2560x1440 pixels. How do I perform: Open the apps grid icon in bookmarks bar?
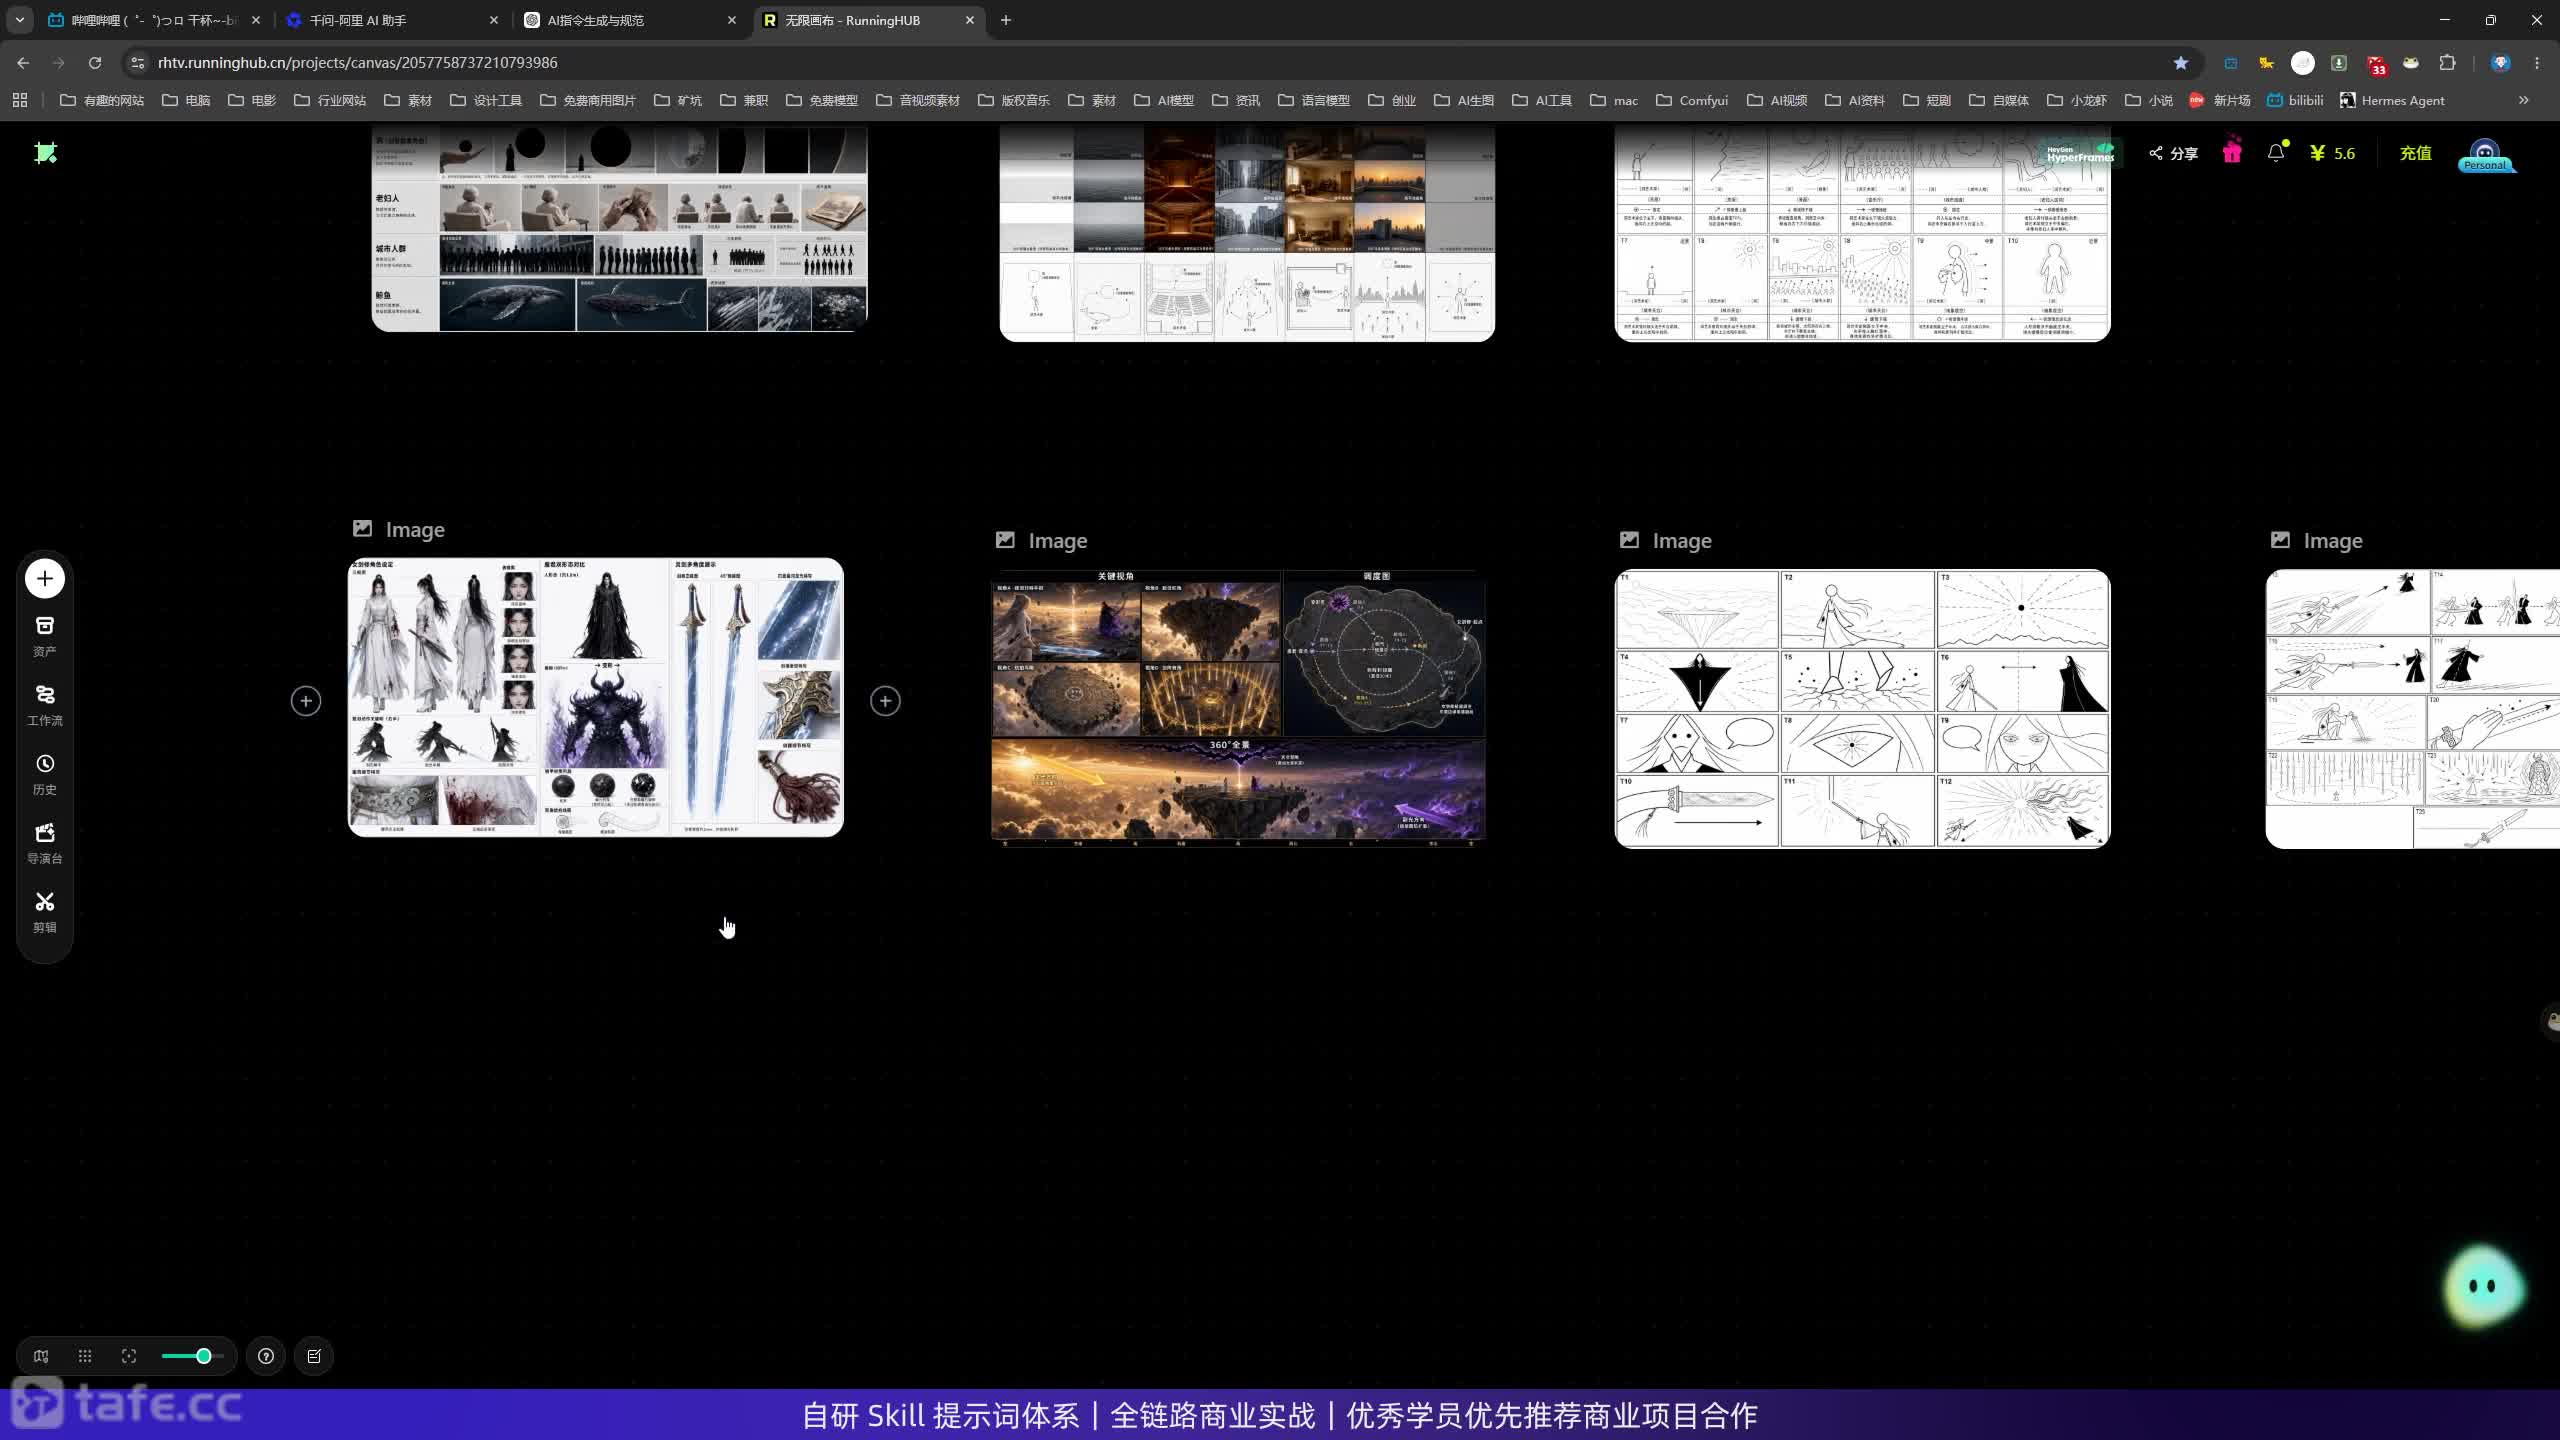click(x=20, y=100)
